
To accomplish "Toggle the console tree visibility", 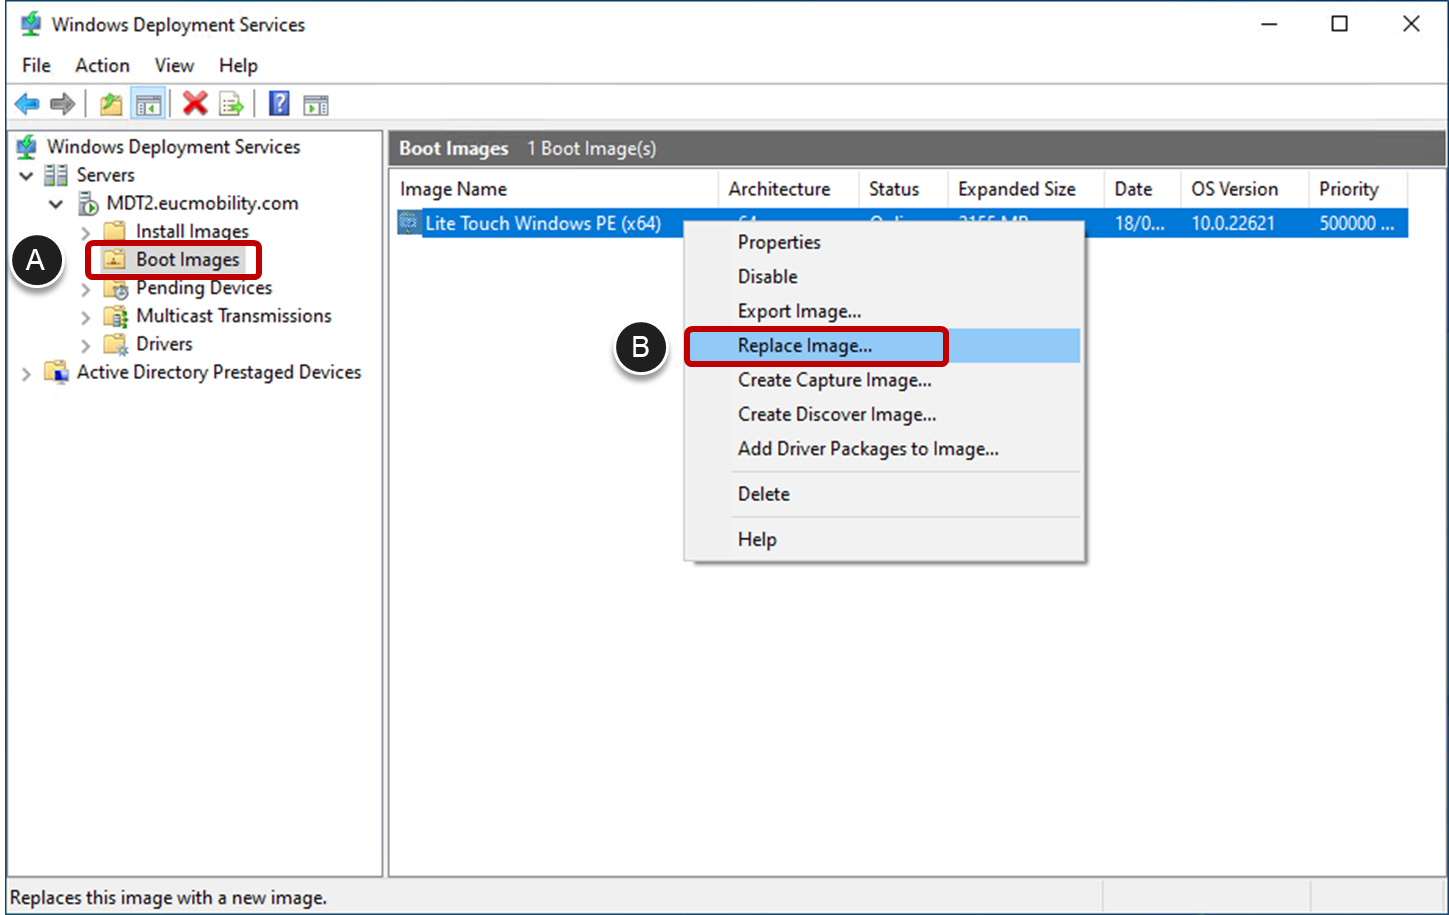I will tap(148, 103).
